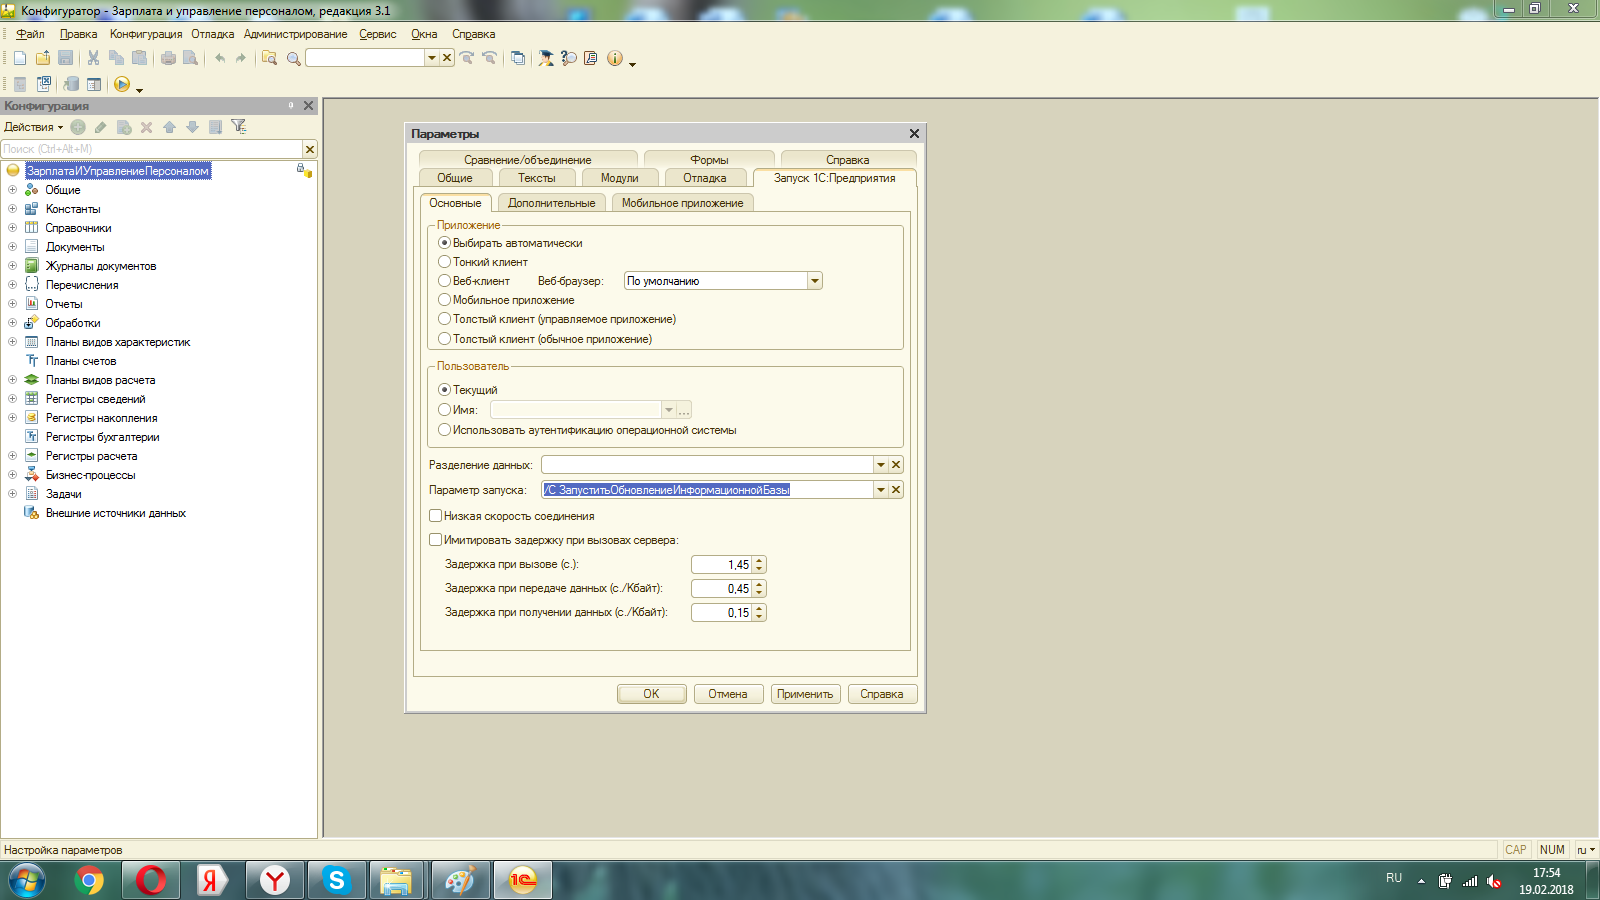Click the Cut scissors toolbar icon

(x=93, y=58)
